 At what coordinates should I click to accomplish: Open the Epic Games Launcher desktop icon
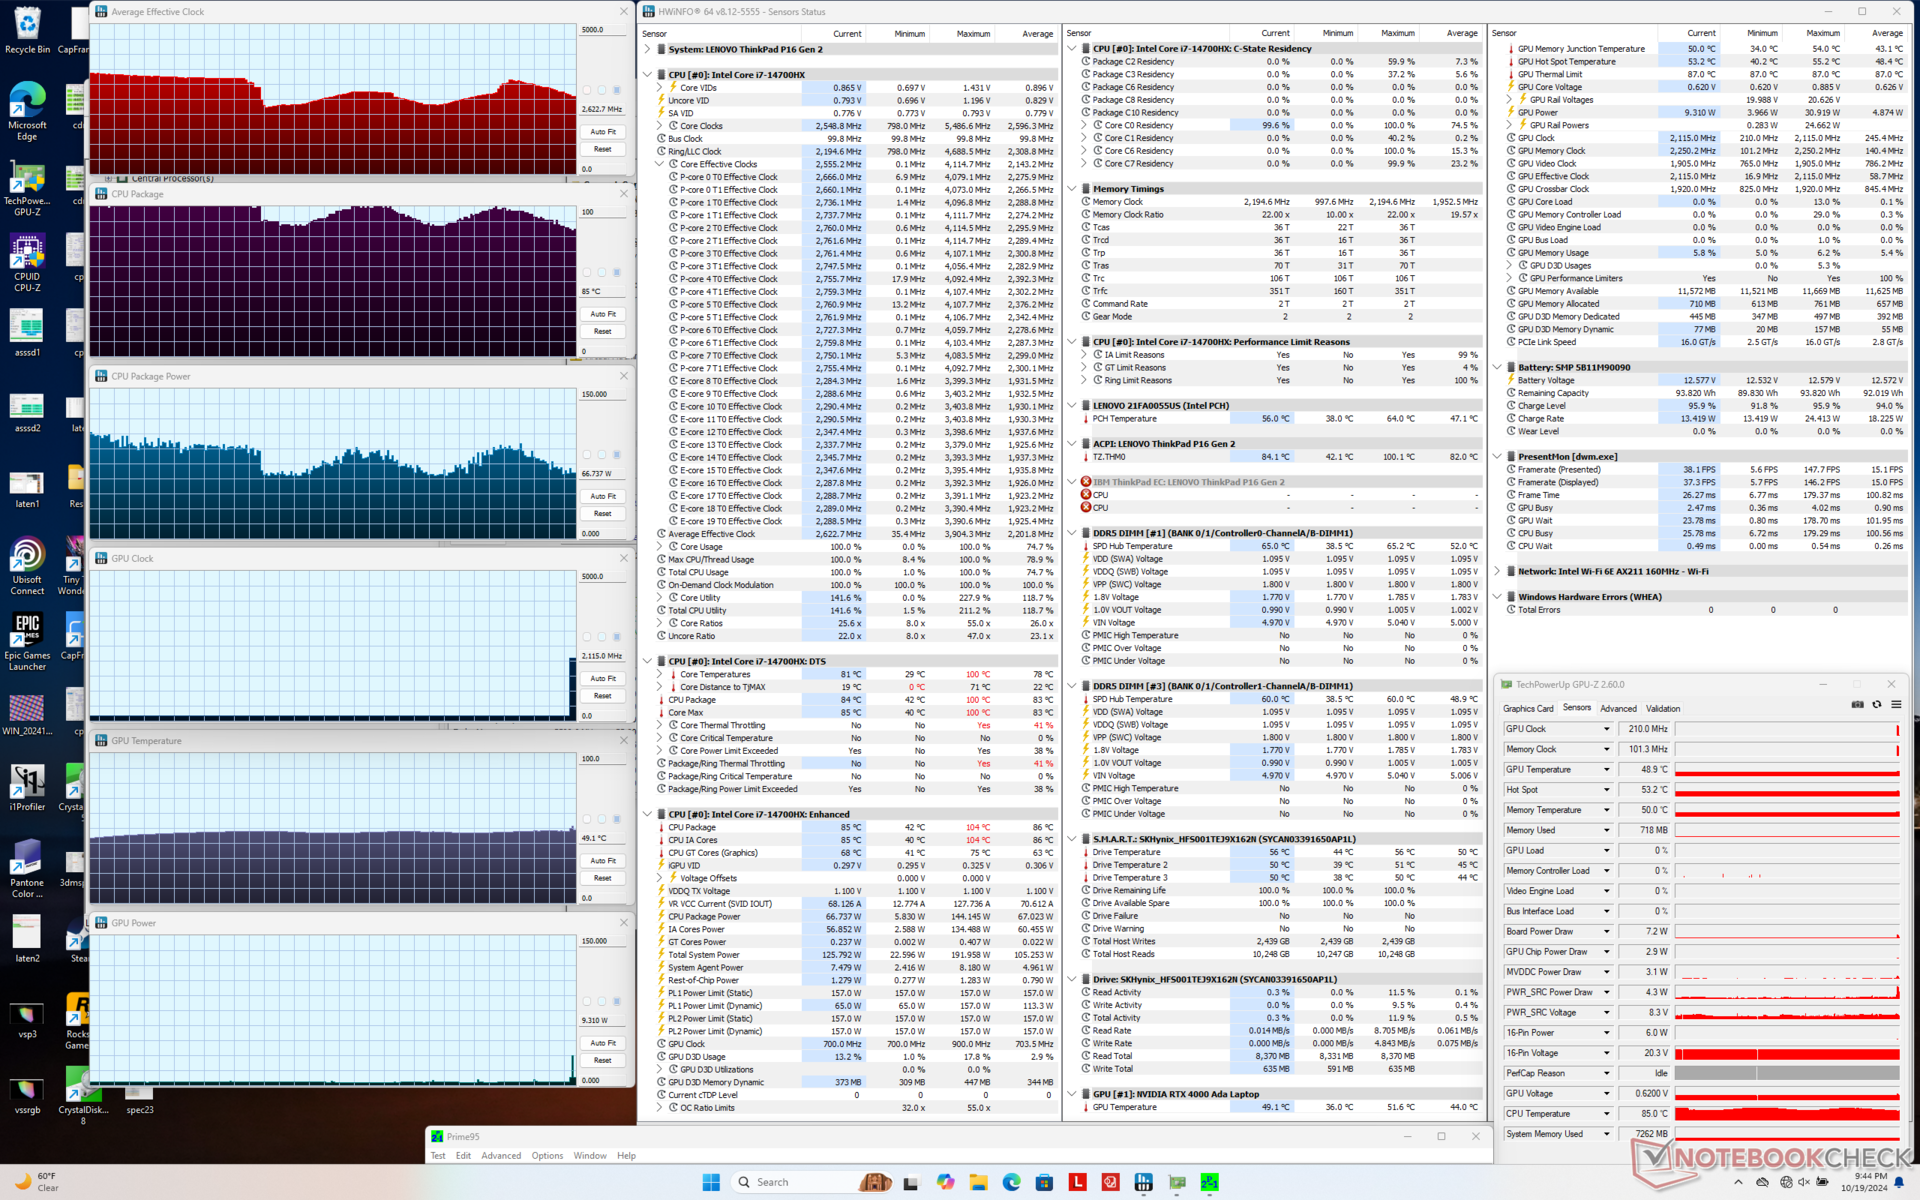(x=27, y=641)
